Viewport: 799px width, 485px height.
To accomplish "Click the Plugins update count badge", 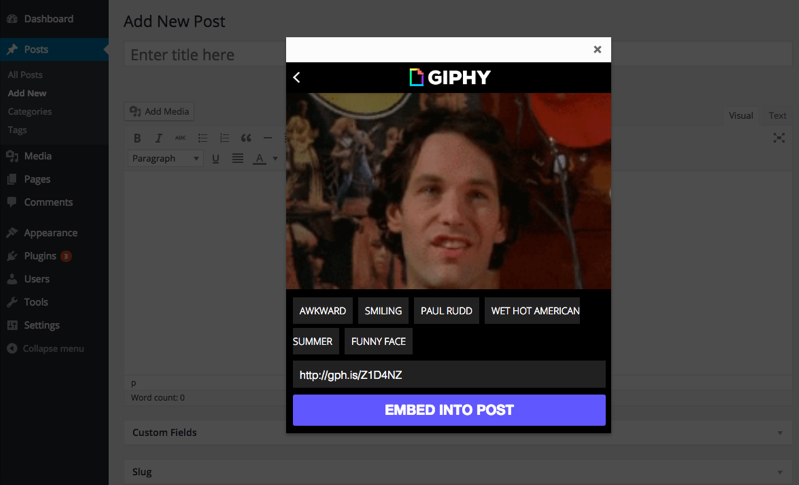I will coord(66,256).
